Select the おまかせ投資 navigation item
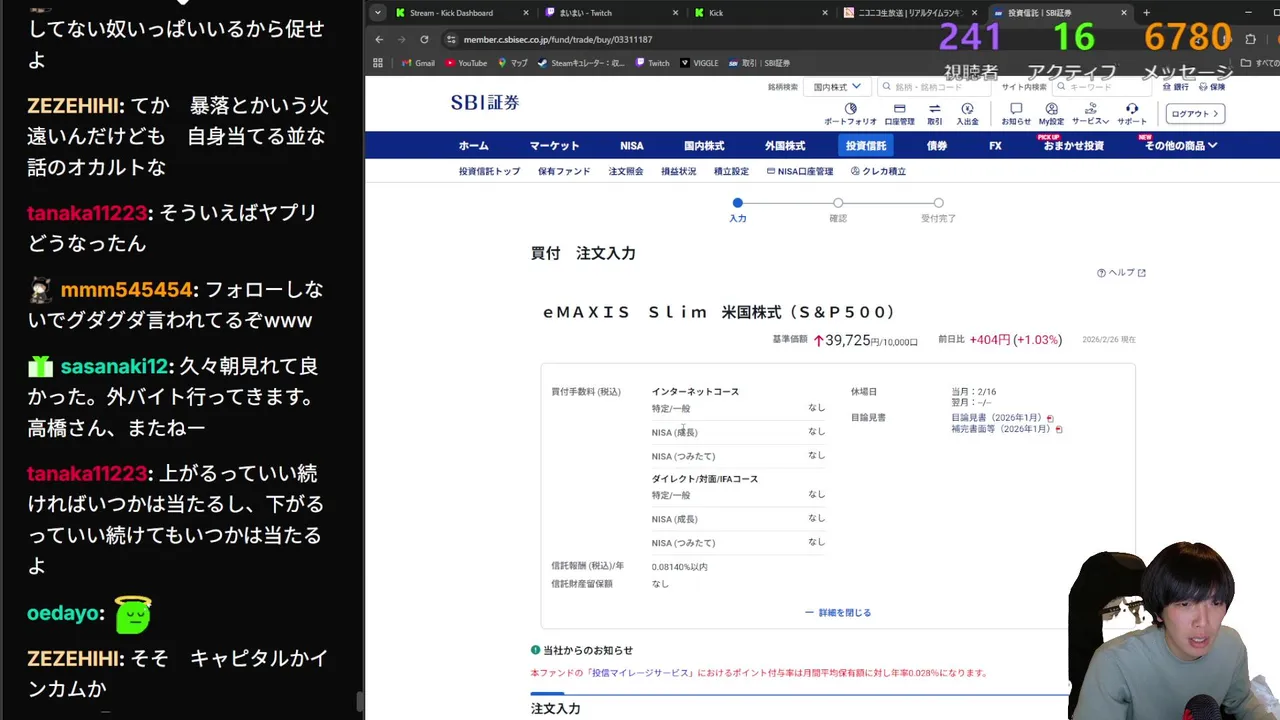The height and width of the screenshot is (720, 1280). click(x=1074, y=145)
